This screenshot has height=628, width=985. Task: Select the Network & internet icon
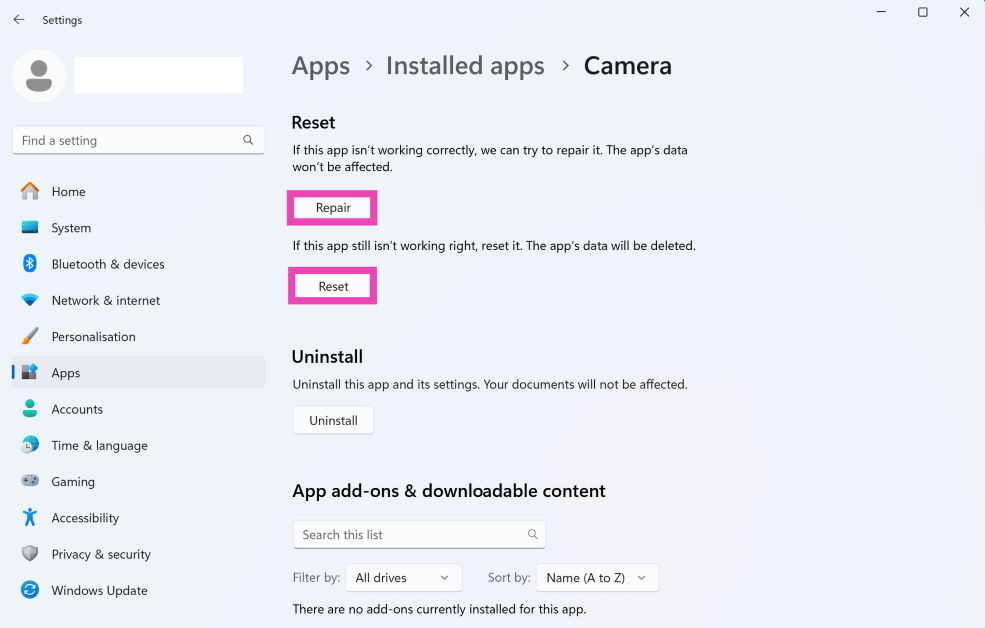30,300
